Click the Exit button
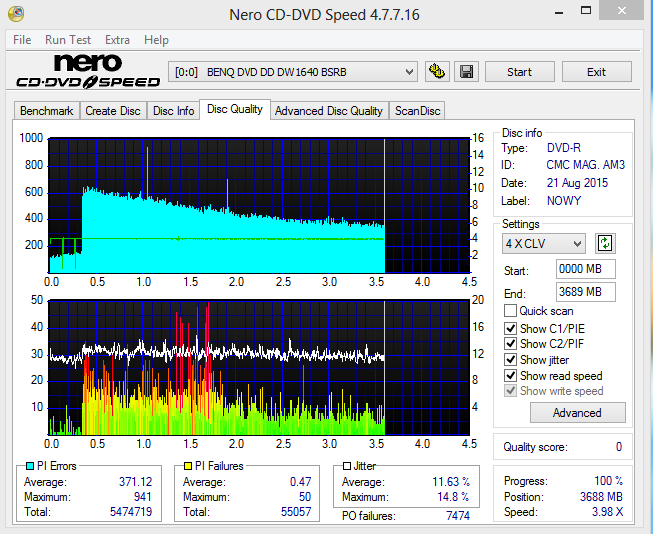 coord(596,72)
